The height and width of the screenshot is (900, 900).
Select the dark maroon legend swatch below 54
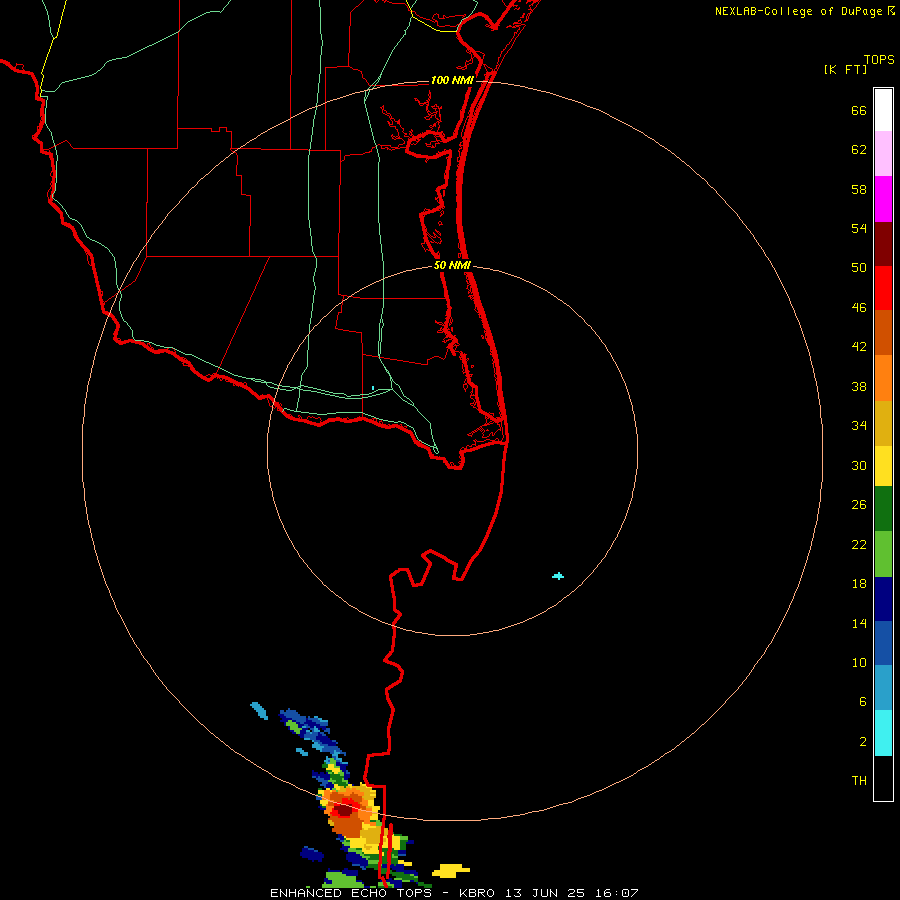click(x=883, y=244)
